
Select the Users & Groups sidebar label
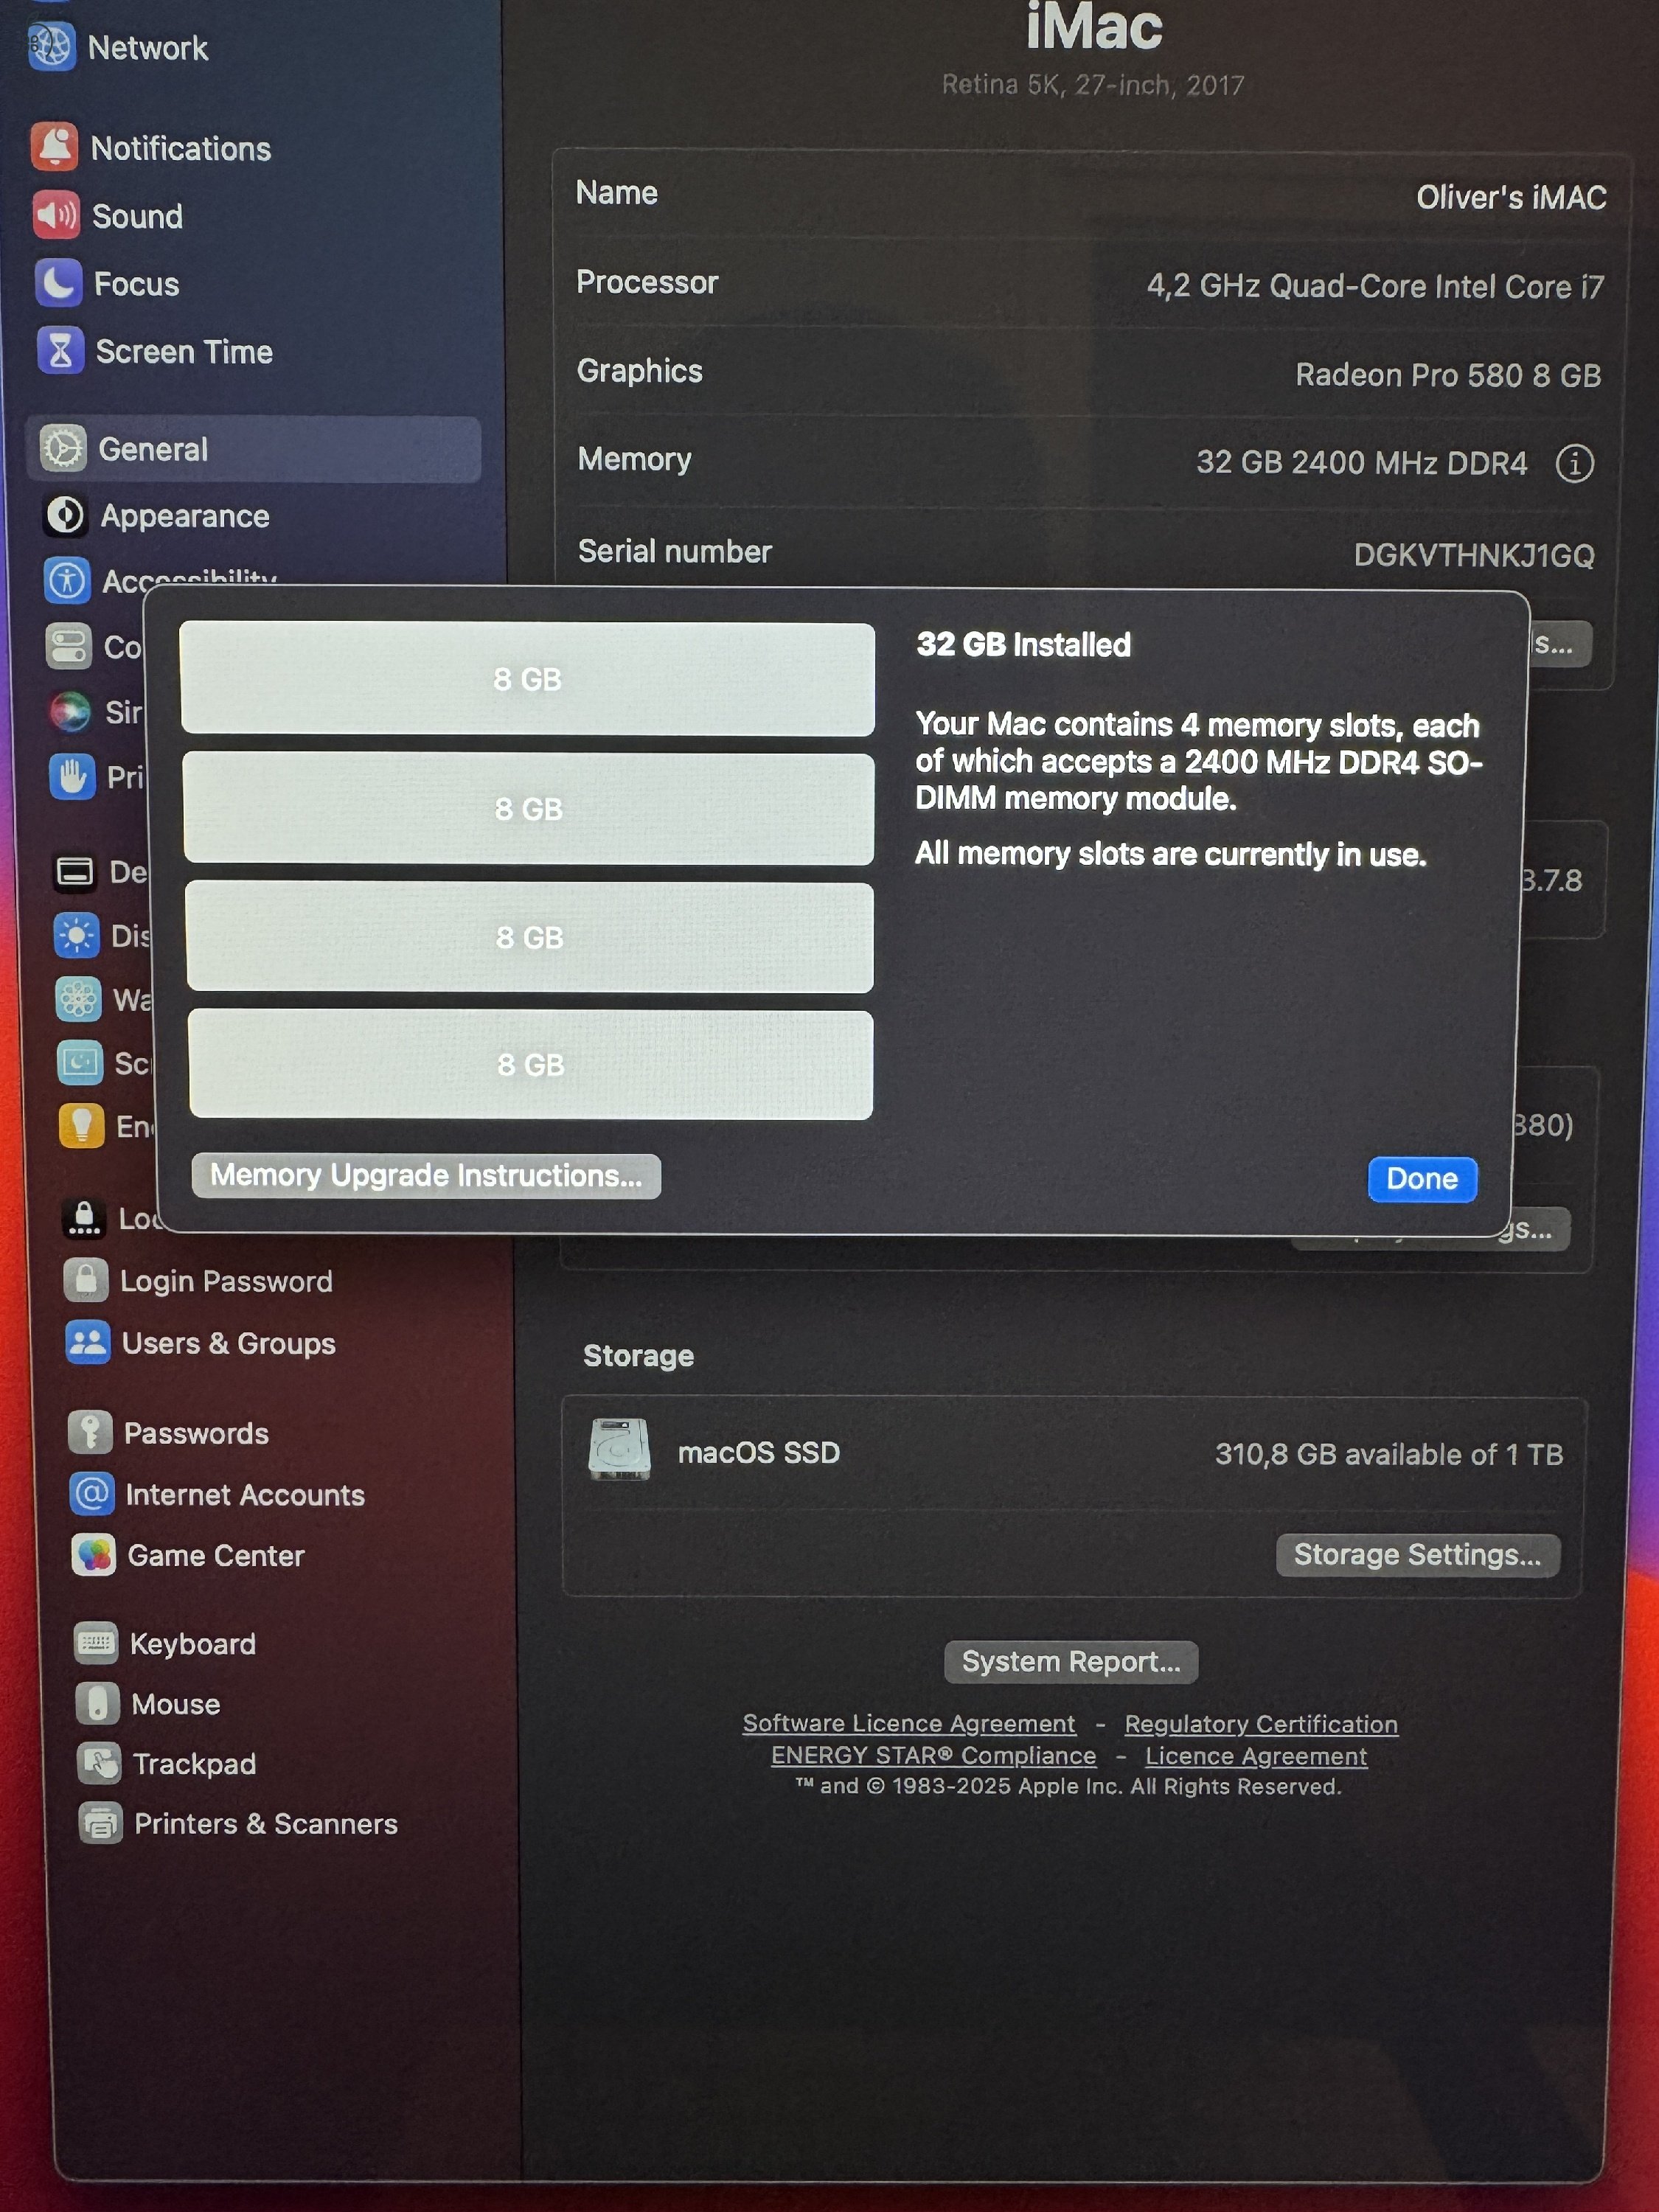(x=229, y=1343)
